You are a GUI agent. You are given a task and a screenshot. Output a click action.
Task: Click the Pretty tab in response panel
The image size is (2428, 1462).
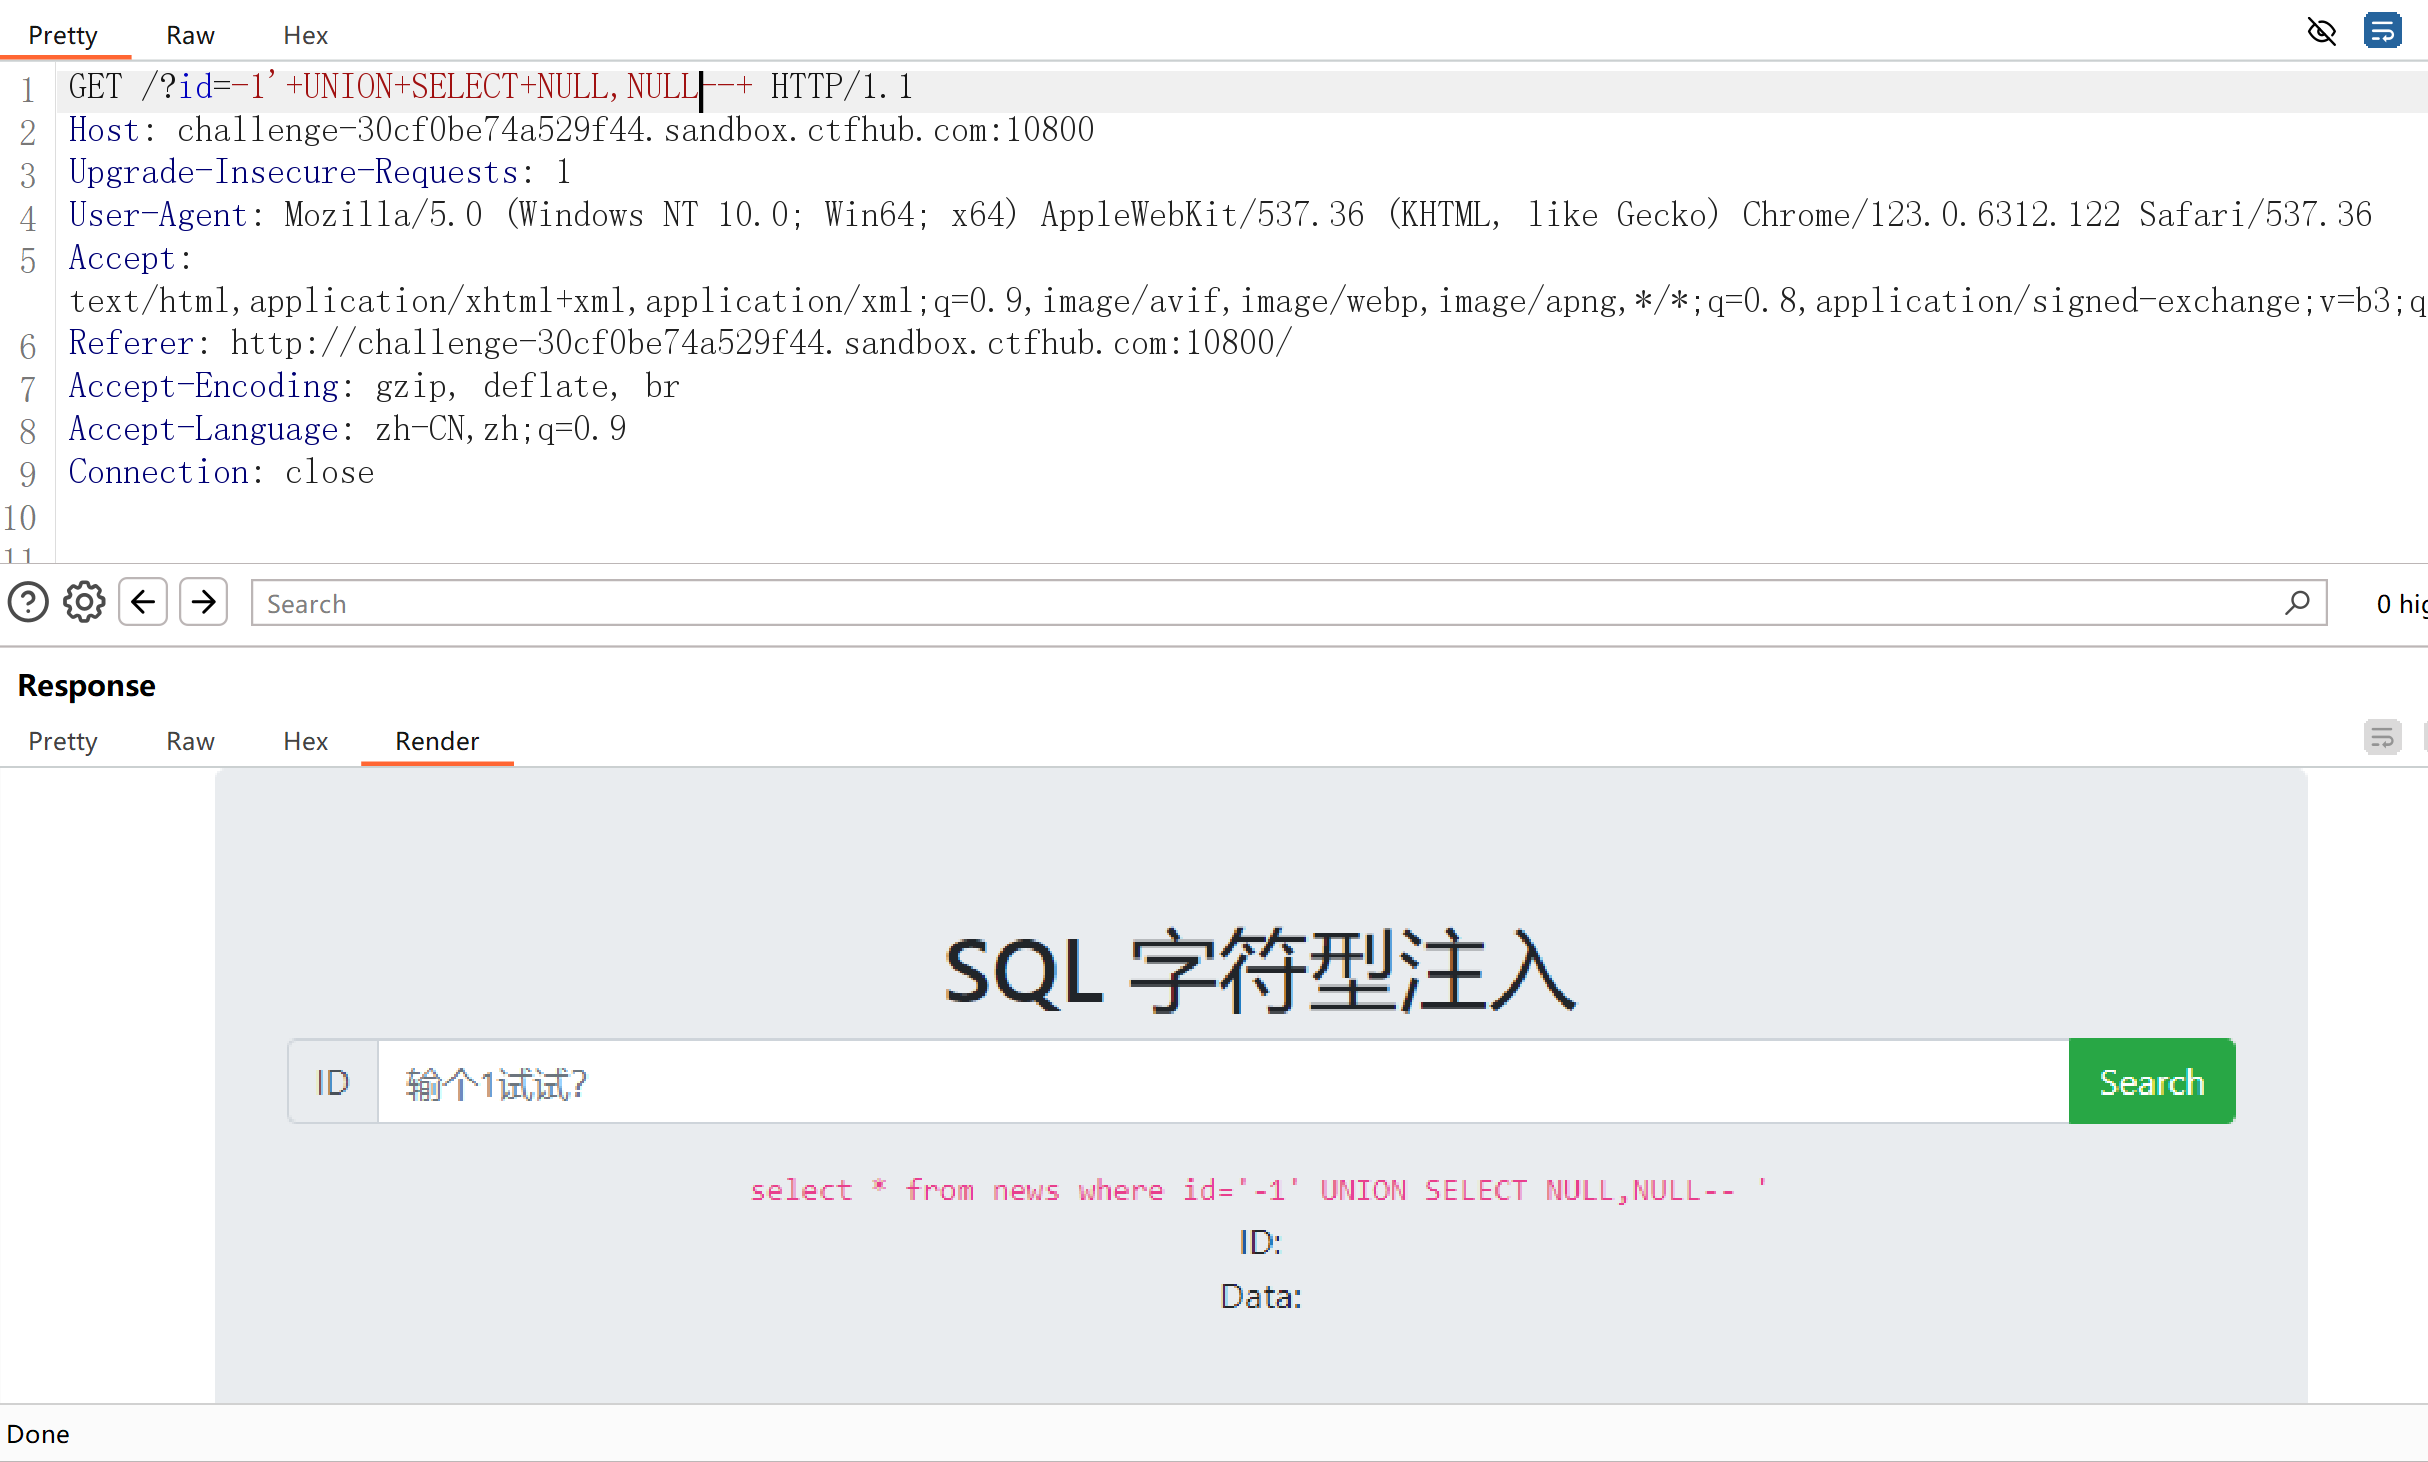[x=64, y=741]
